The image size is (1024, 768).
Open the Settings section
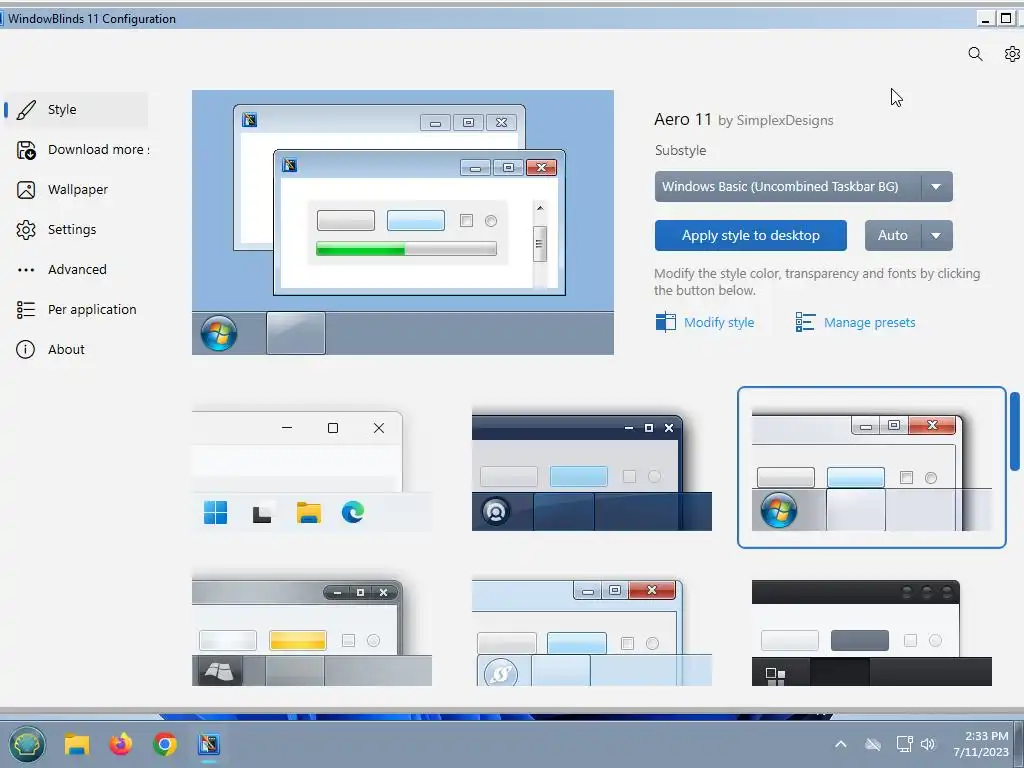76,229
